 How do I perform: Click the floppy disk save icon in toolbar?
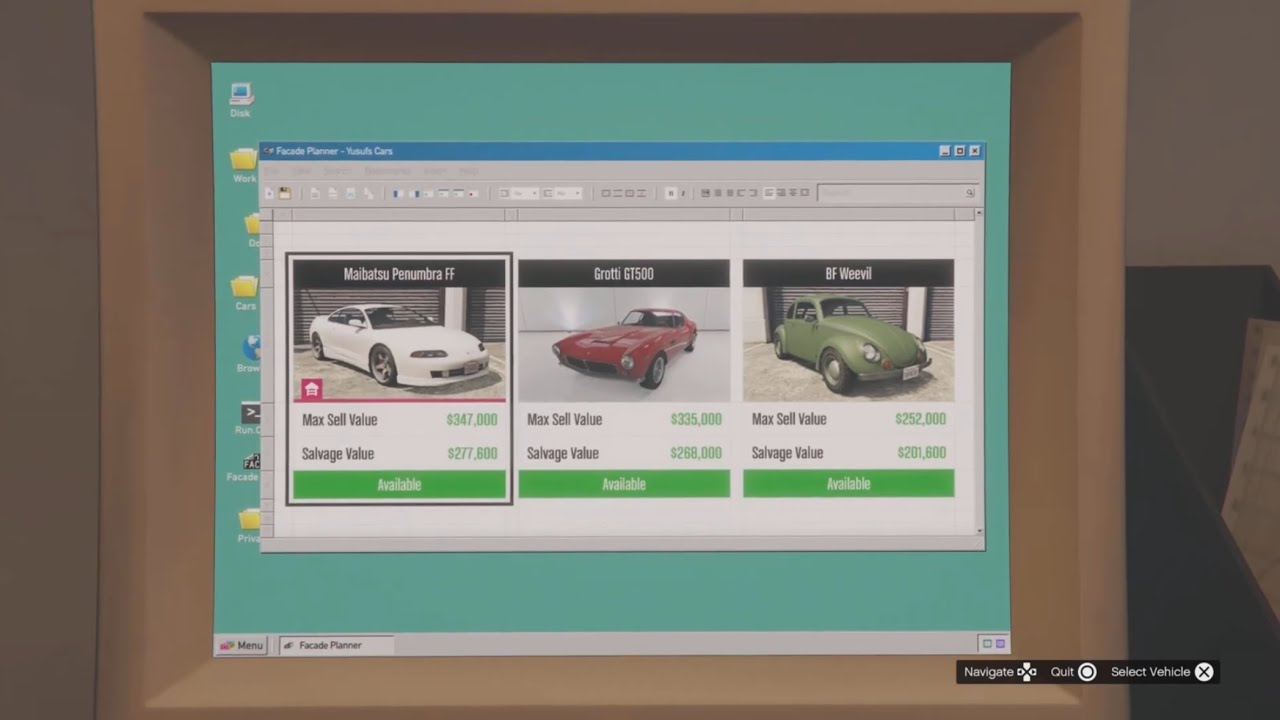point(285,193)
